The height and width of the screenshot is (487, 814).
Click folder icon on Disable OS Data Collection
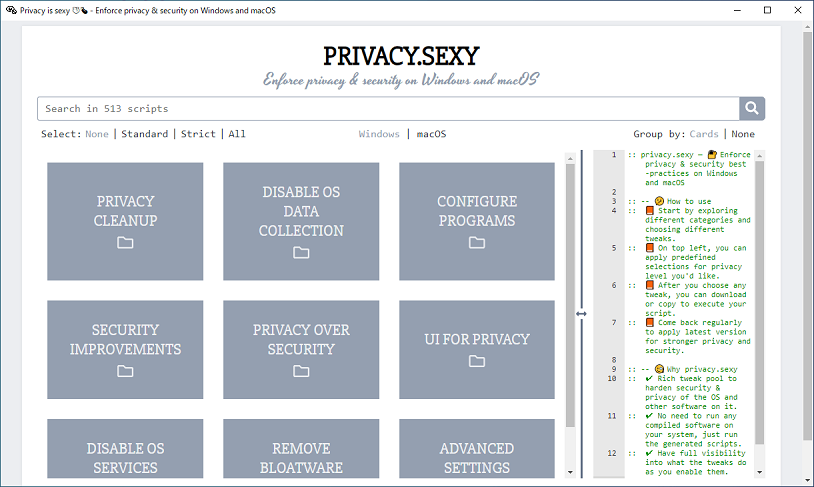tap(301, 252)
